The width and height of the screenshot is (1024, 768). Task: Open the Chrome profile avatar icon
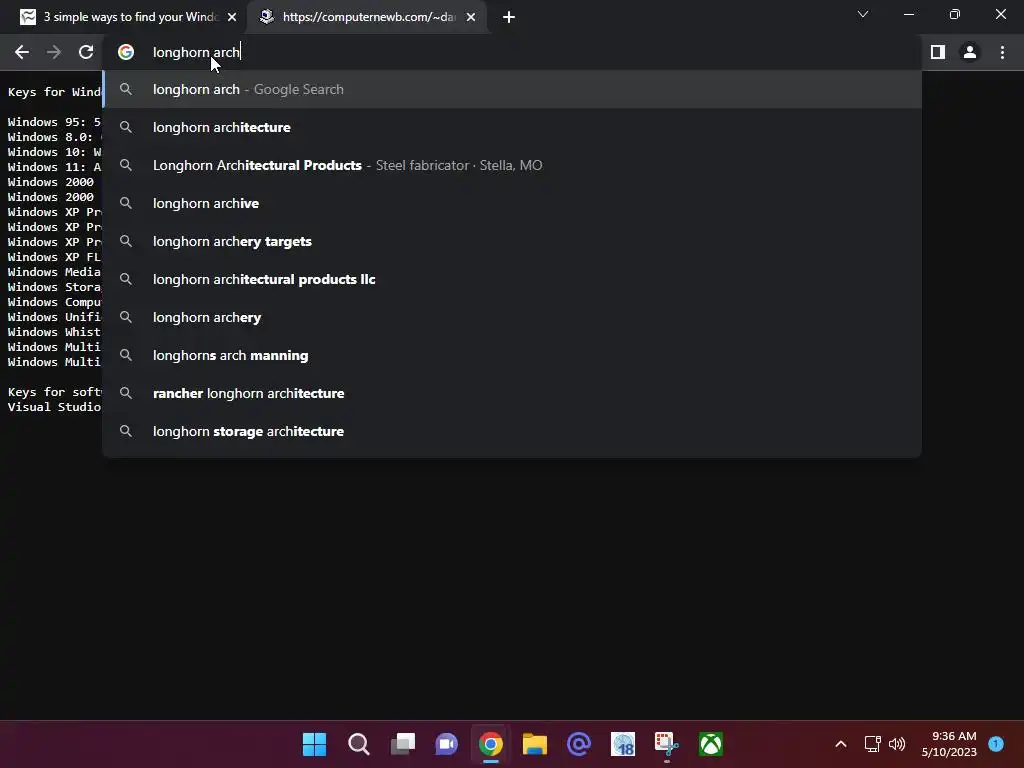(970, 52)
